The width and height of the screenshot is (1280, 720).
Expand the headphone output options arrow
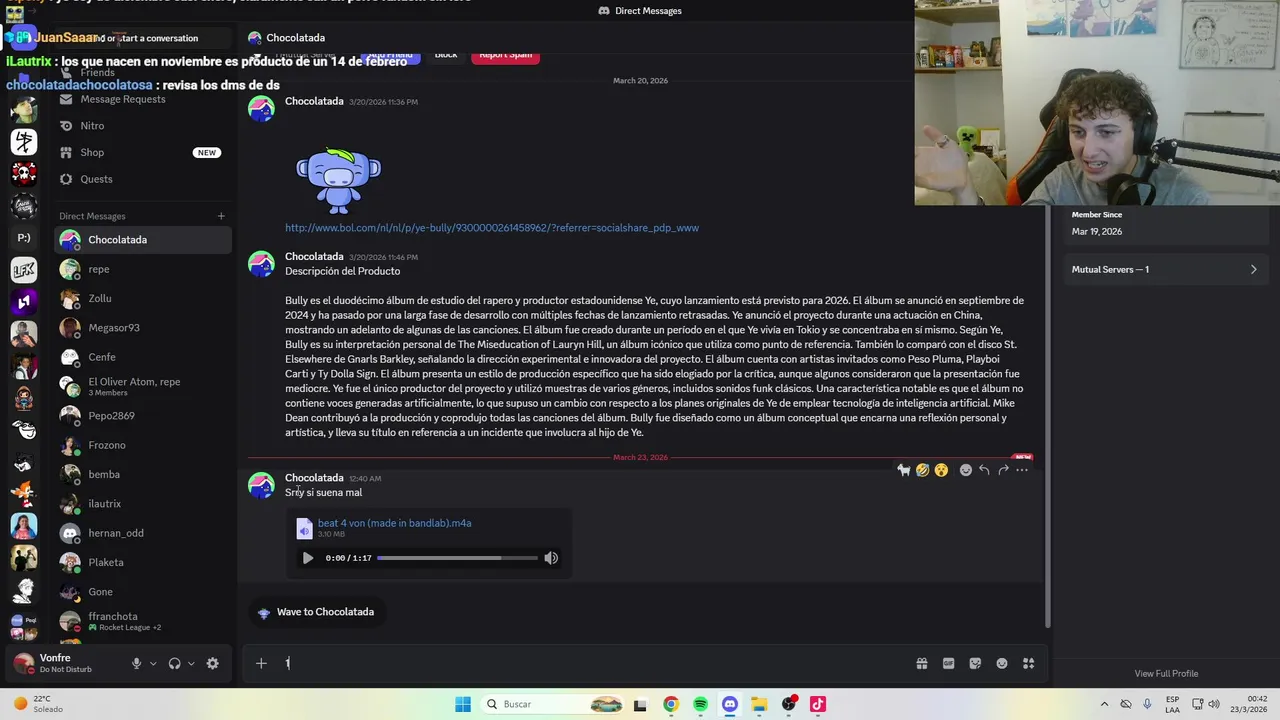click(190, 663)
